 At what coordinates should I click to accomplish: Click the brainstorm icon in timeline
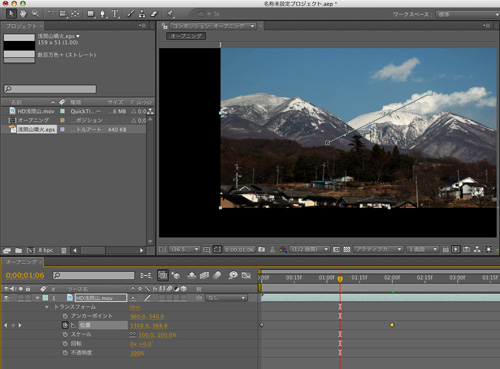tap(233, 275)
